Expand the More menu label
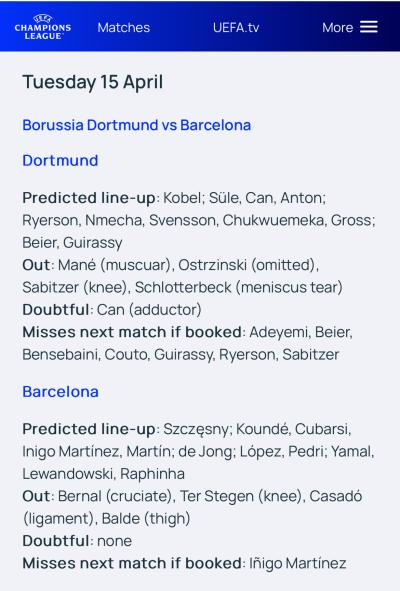This screenshot has width=400, height=591. click(337, 28)
